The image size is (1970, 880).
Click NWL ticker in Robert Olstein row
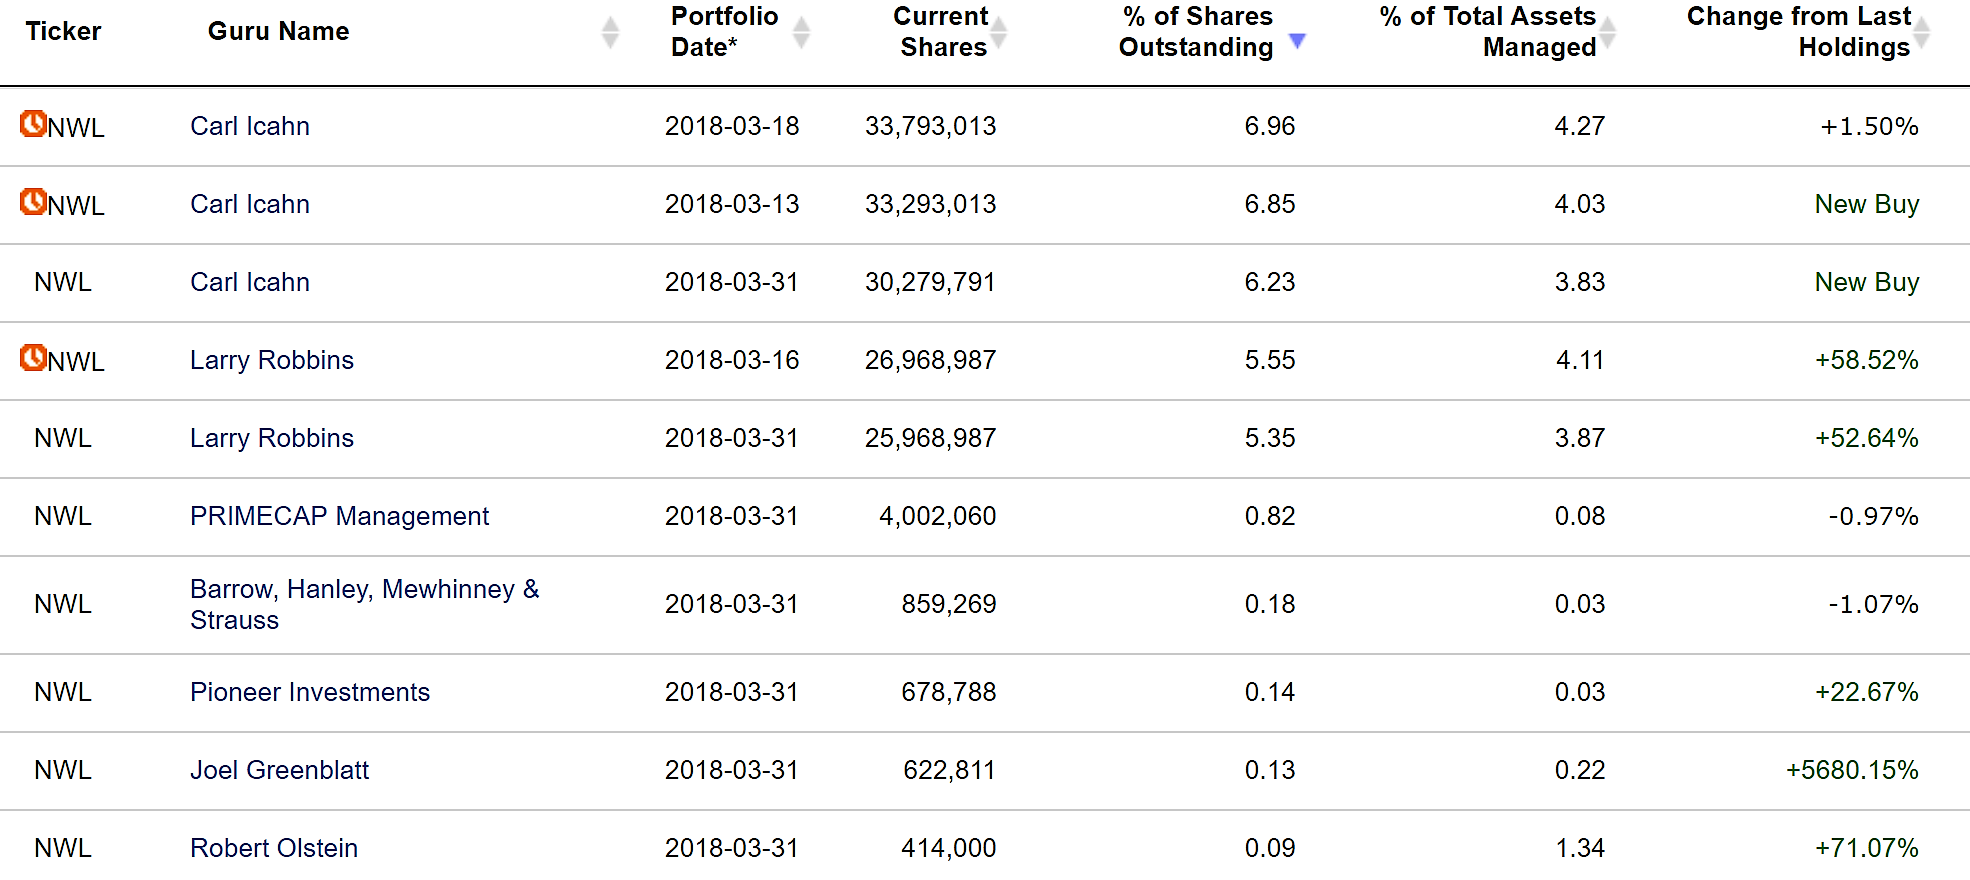(63, 848)
